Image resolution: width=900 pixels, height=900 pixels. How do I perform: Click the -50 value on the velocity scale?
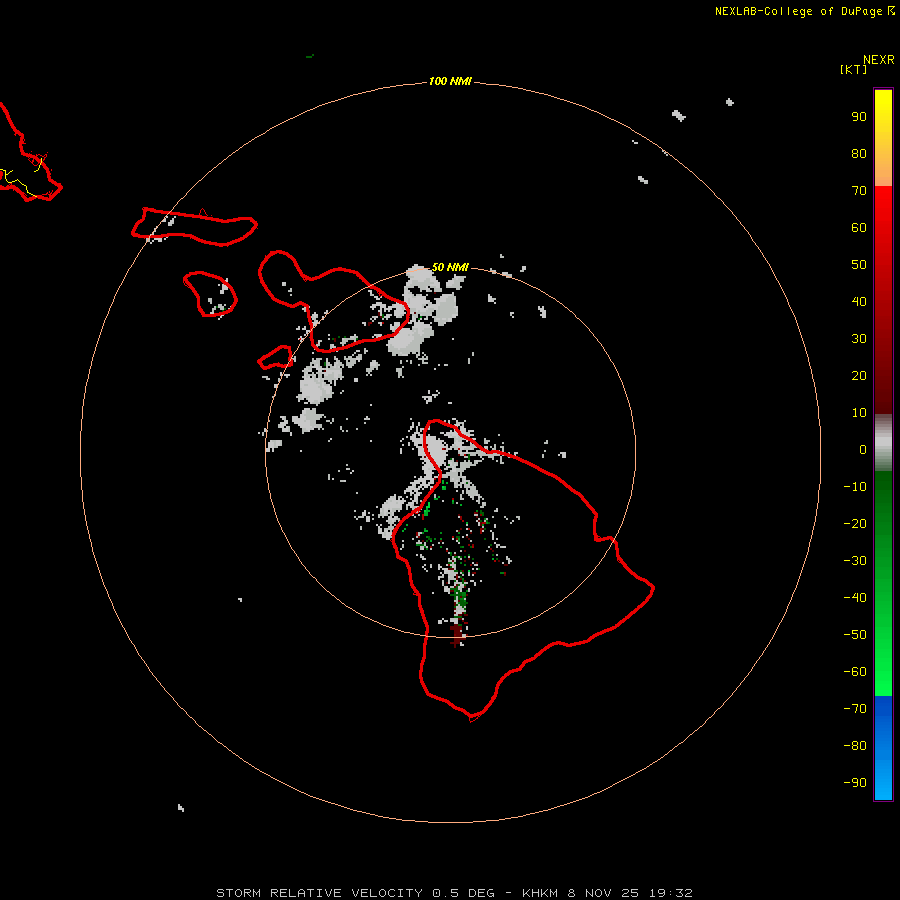point(855,635)
